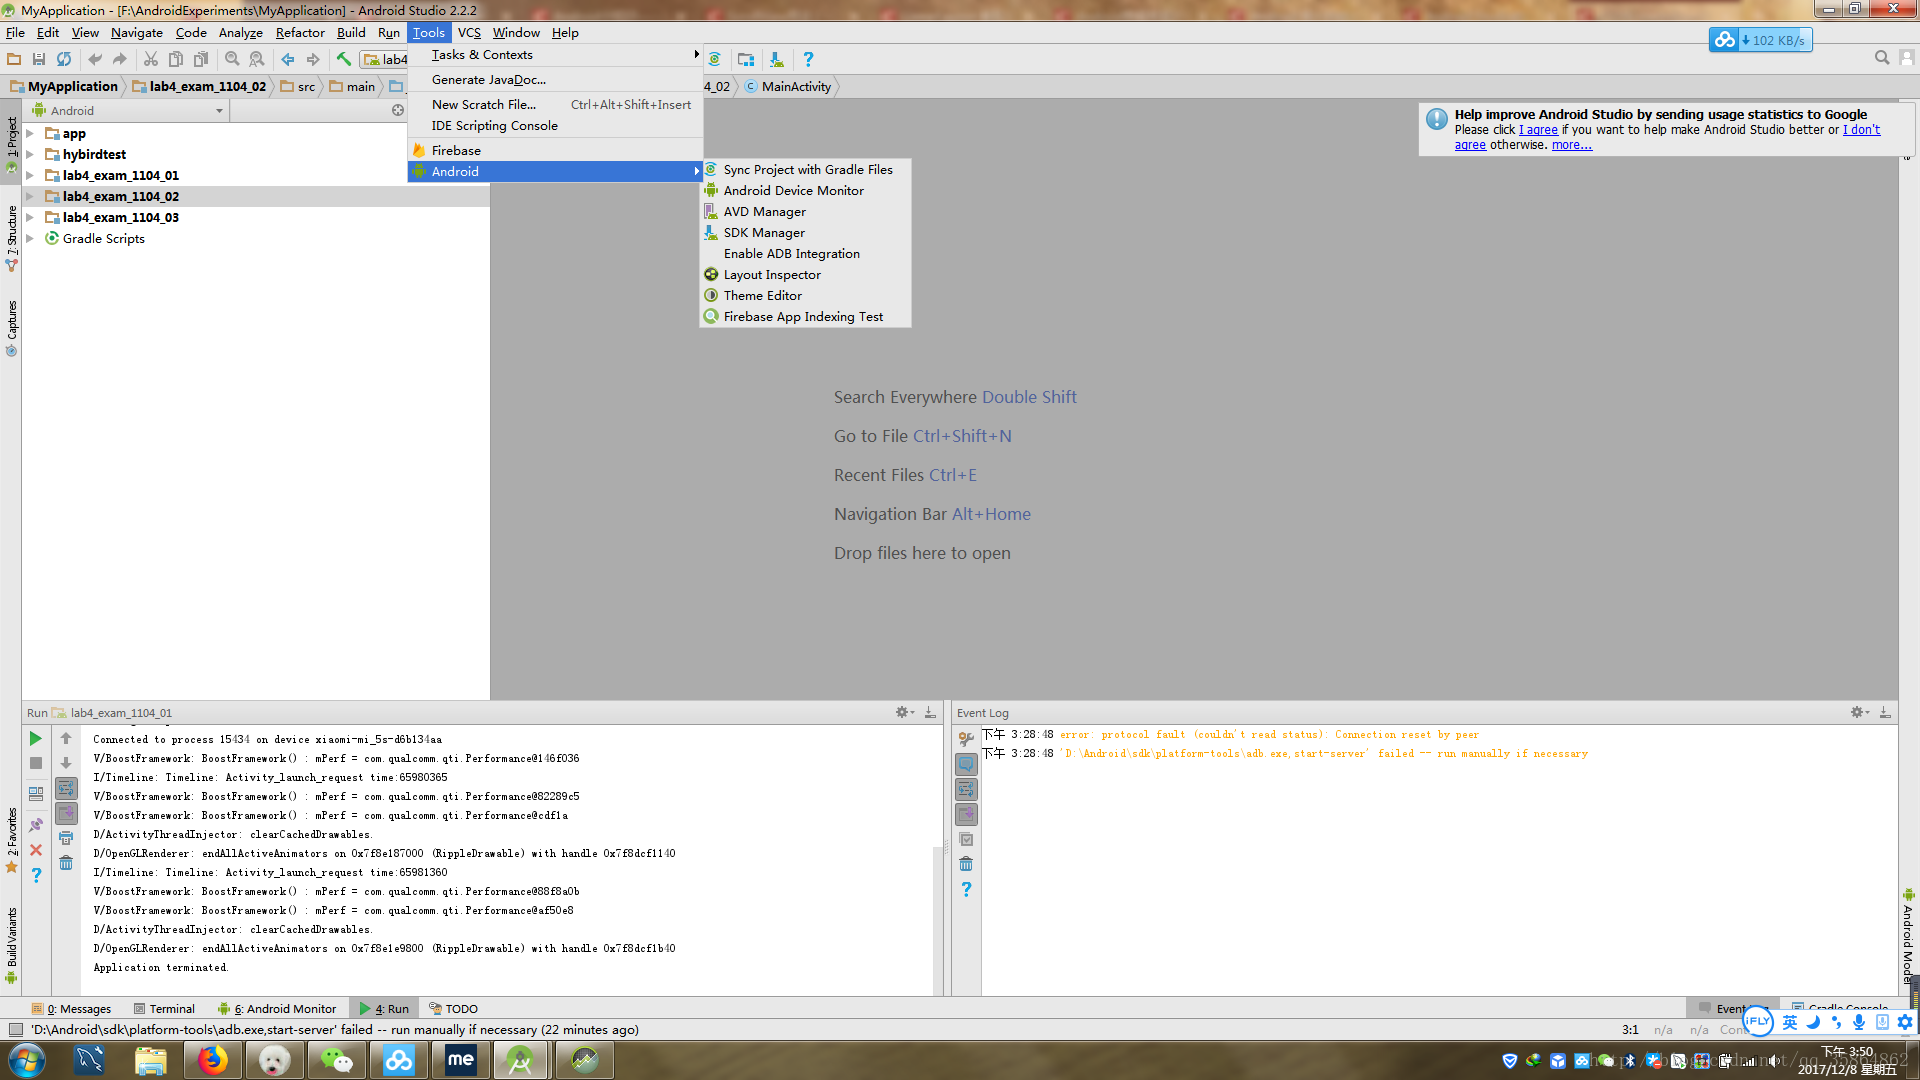
Task: Click the Find magnifier icon
Action: (x=232, y=59)
